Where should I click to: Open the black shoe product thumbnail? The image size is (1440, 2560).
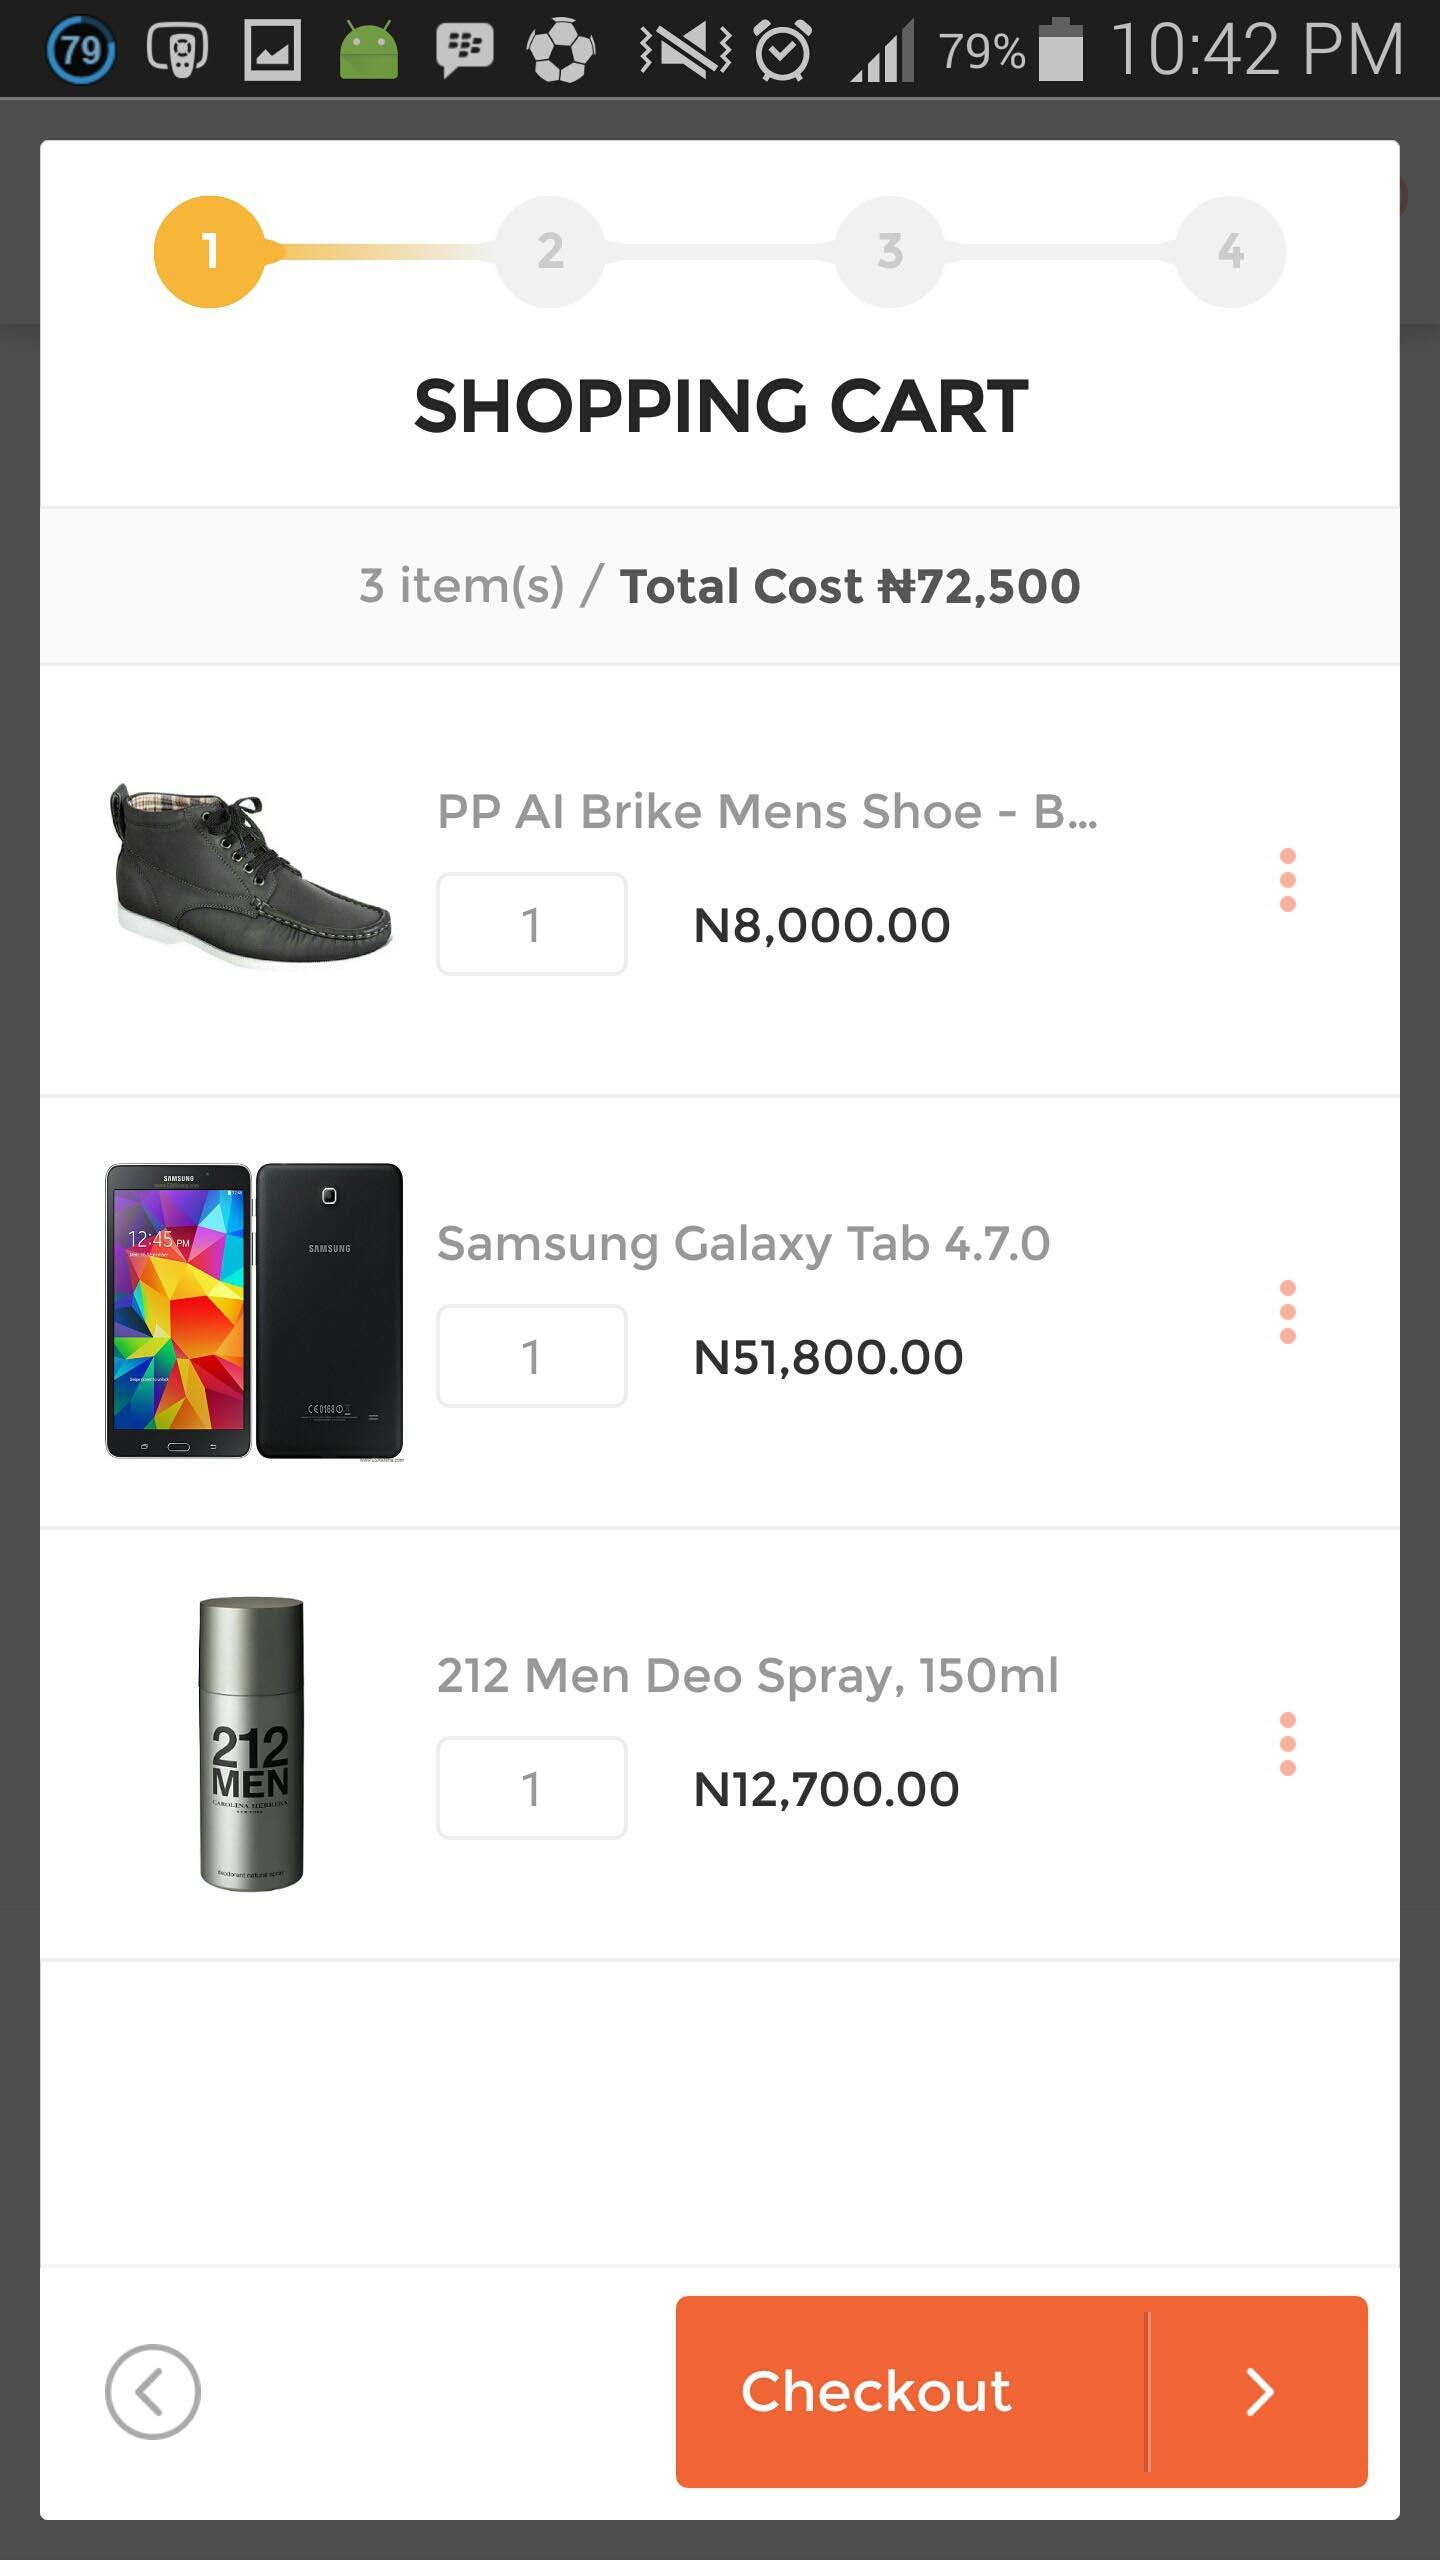pyautogui.click(x=250, y=876)
